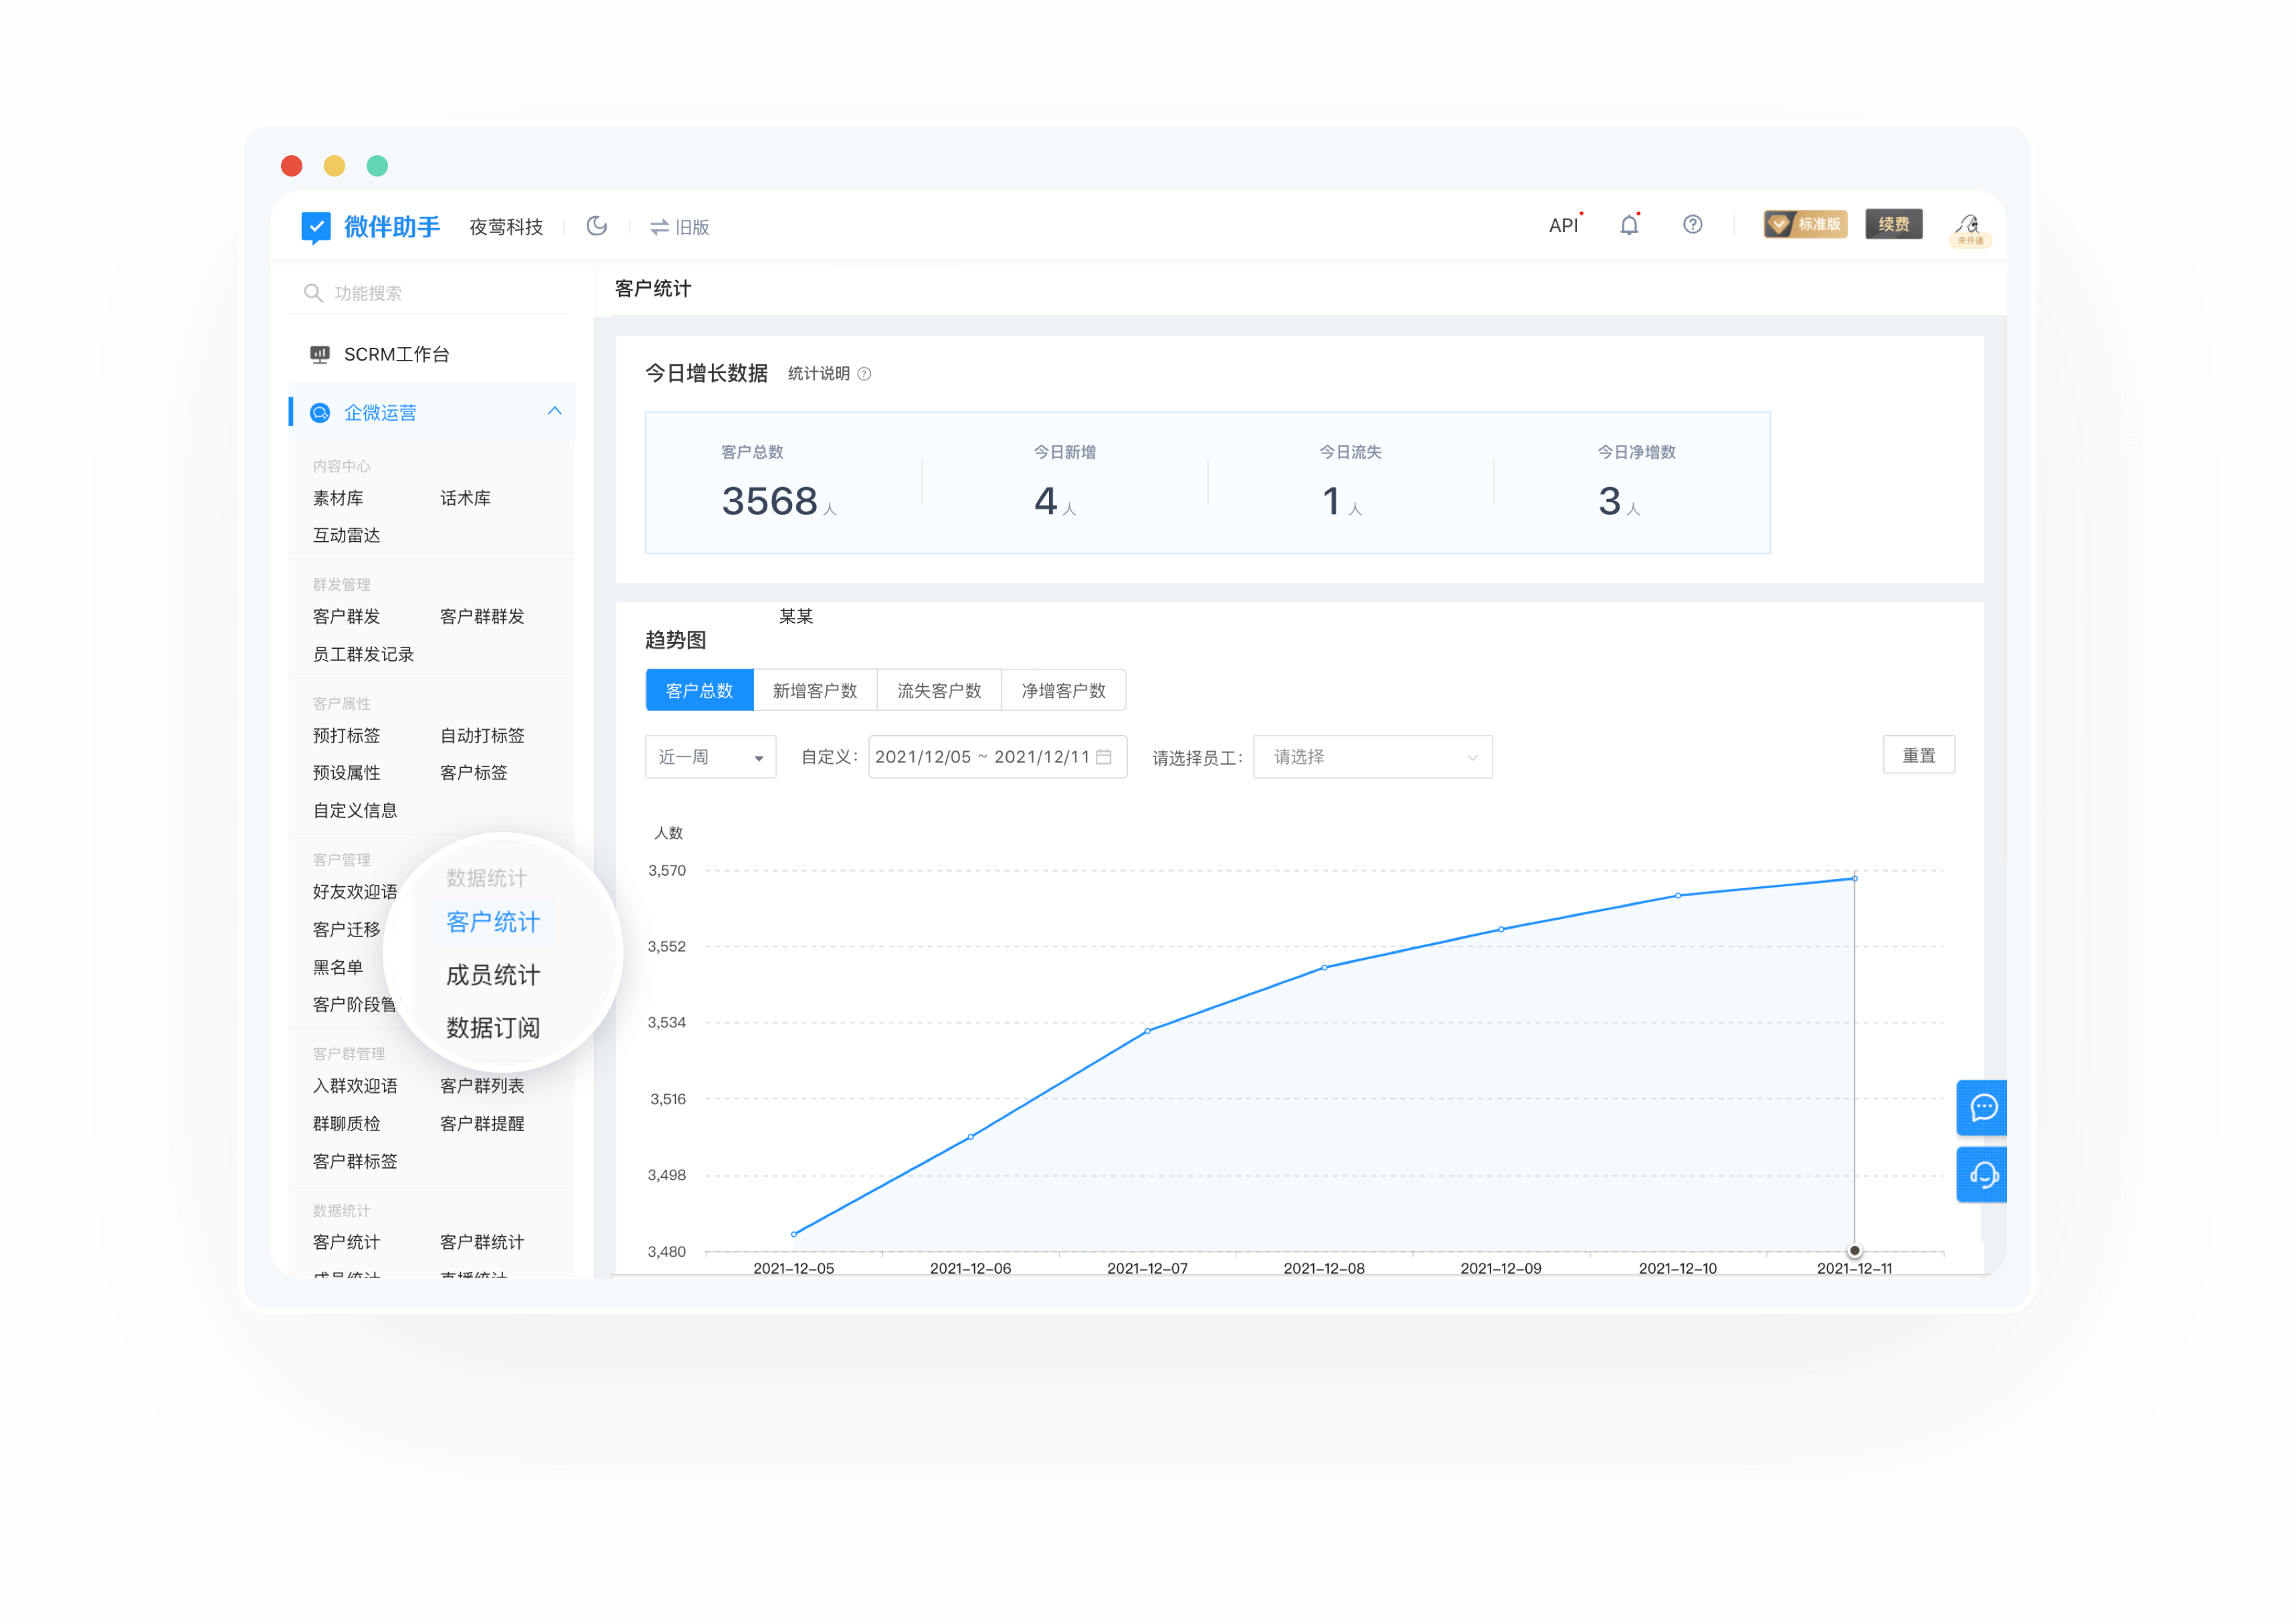The height and width of the screenshot is (1624, 2296).
Task: Select 成员统计 in magnified bubble
Action: pos(493,974)
